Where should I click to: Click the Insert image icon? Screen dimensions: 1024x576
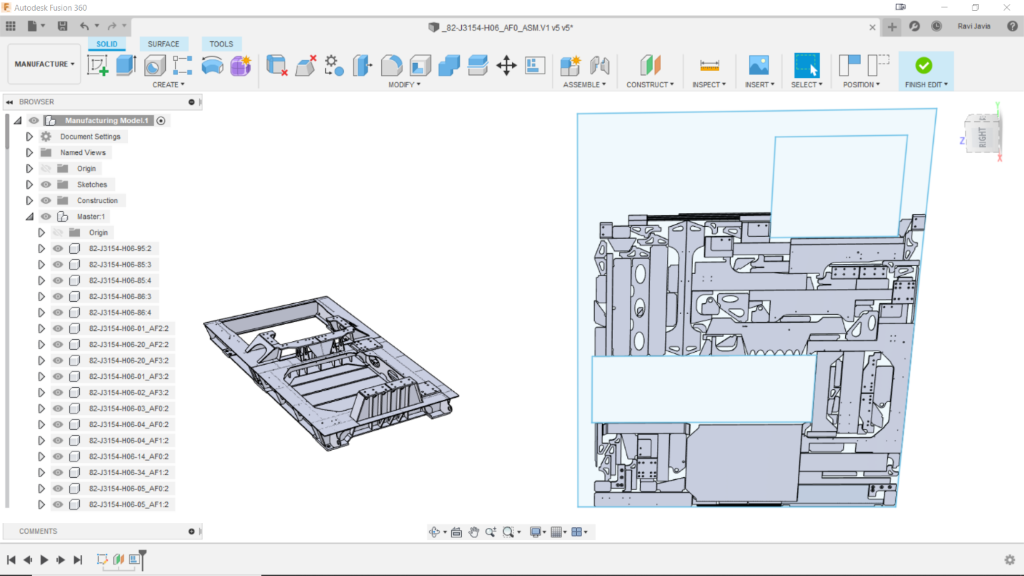tap(758, 65)
